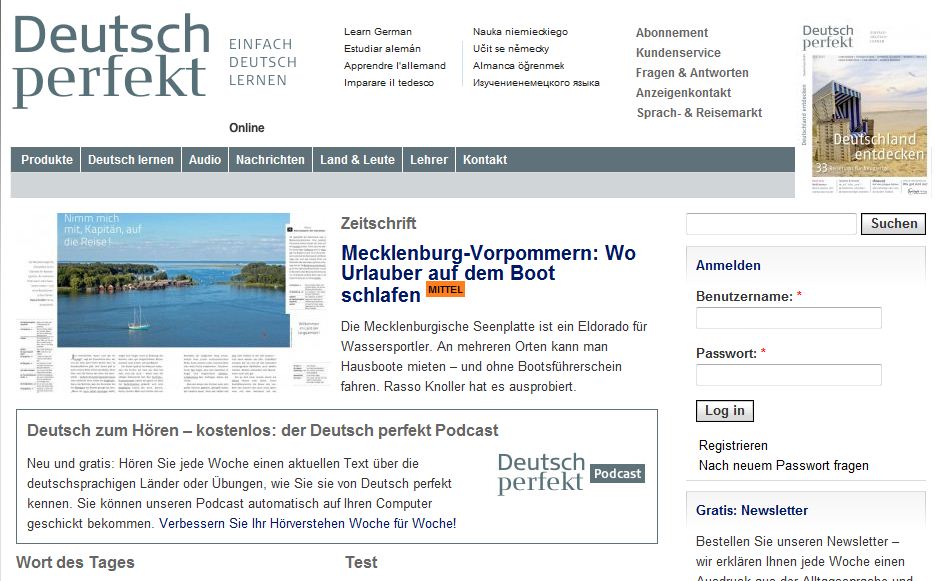Click the orange MITTEL level badge

(x=445, y=289)
